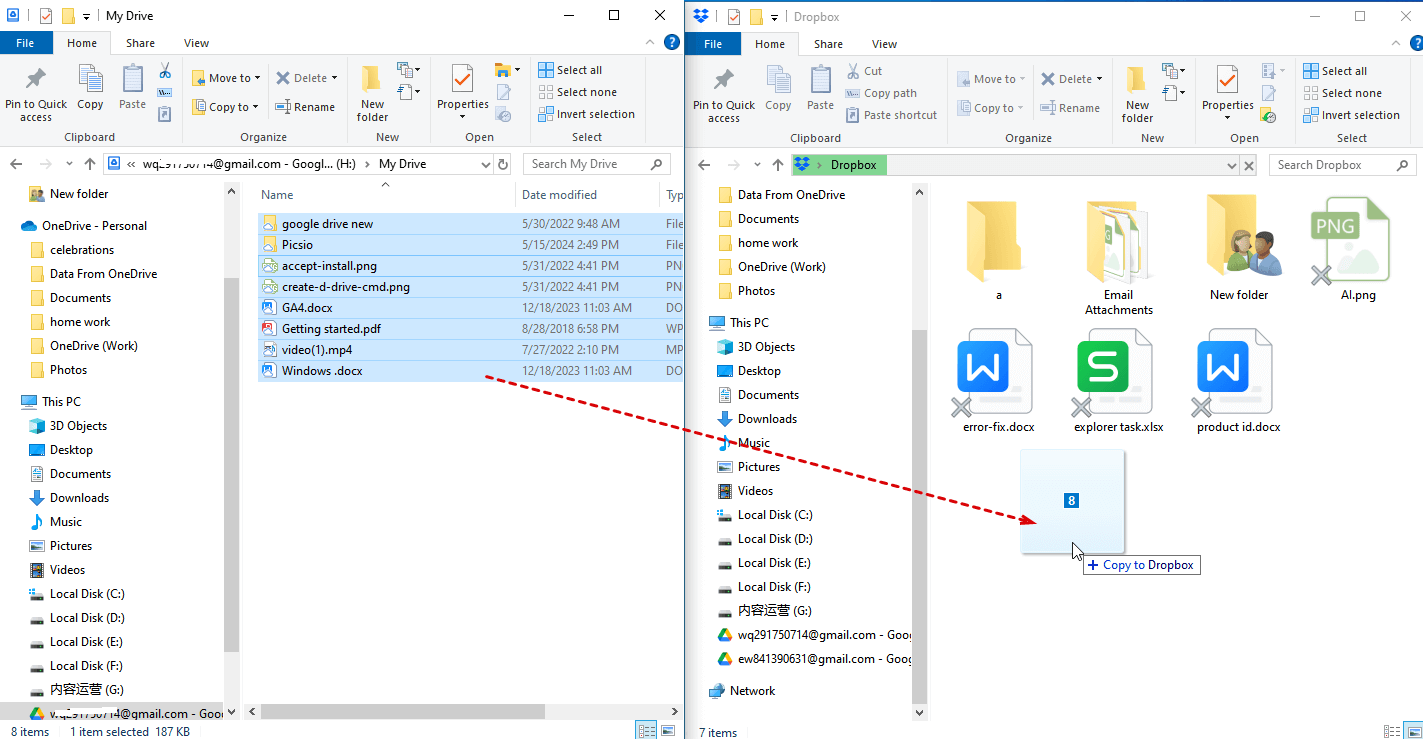Screen dimensions: 1423x739
Task: Switch to the View tab in Dropbox window
Action: (884, 44)
